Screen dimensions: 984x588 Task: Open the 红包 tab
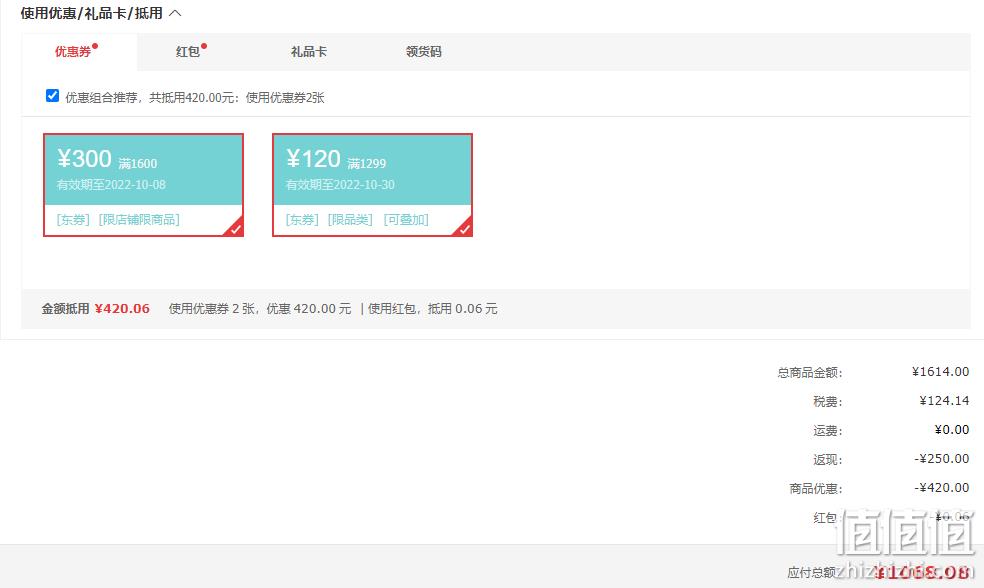188,51
